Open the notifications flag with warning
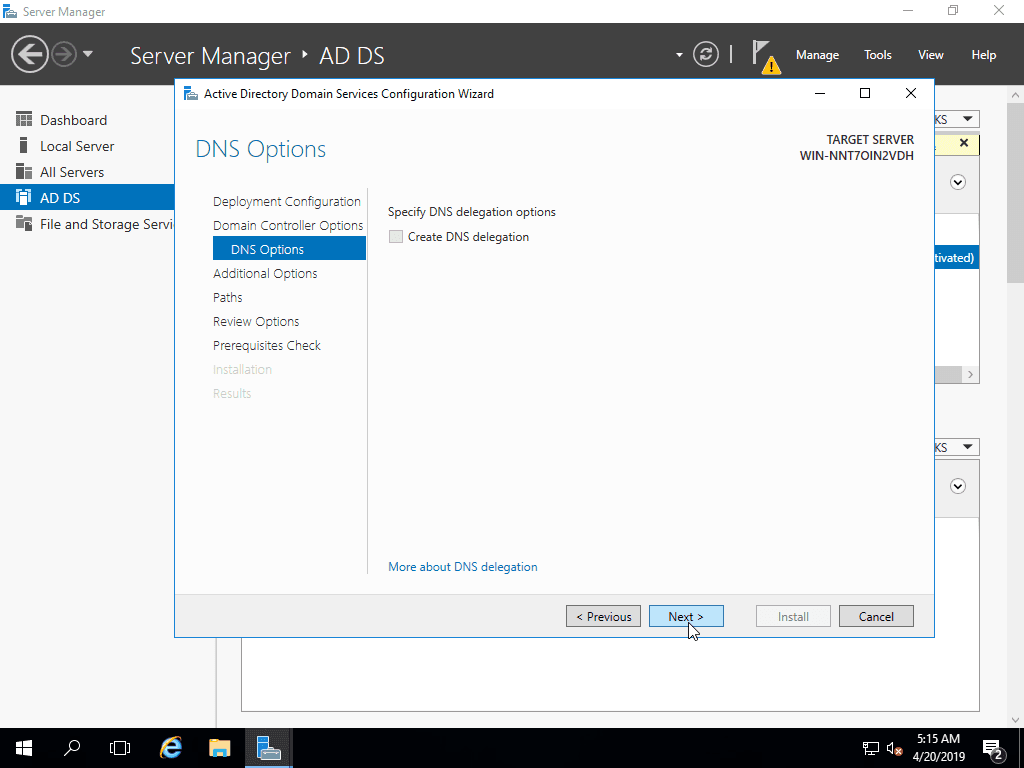 tap(765, 56)
